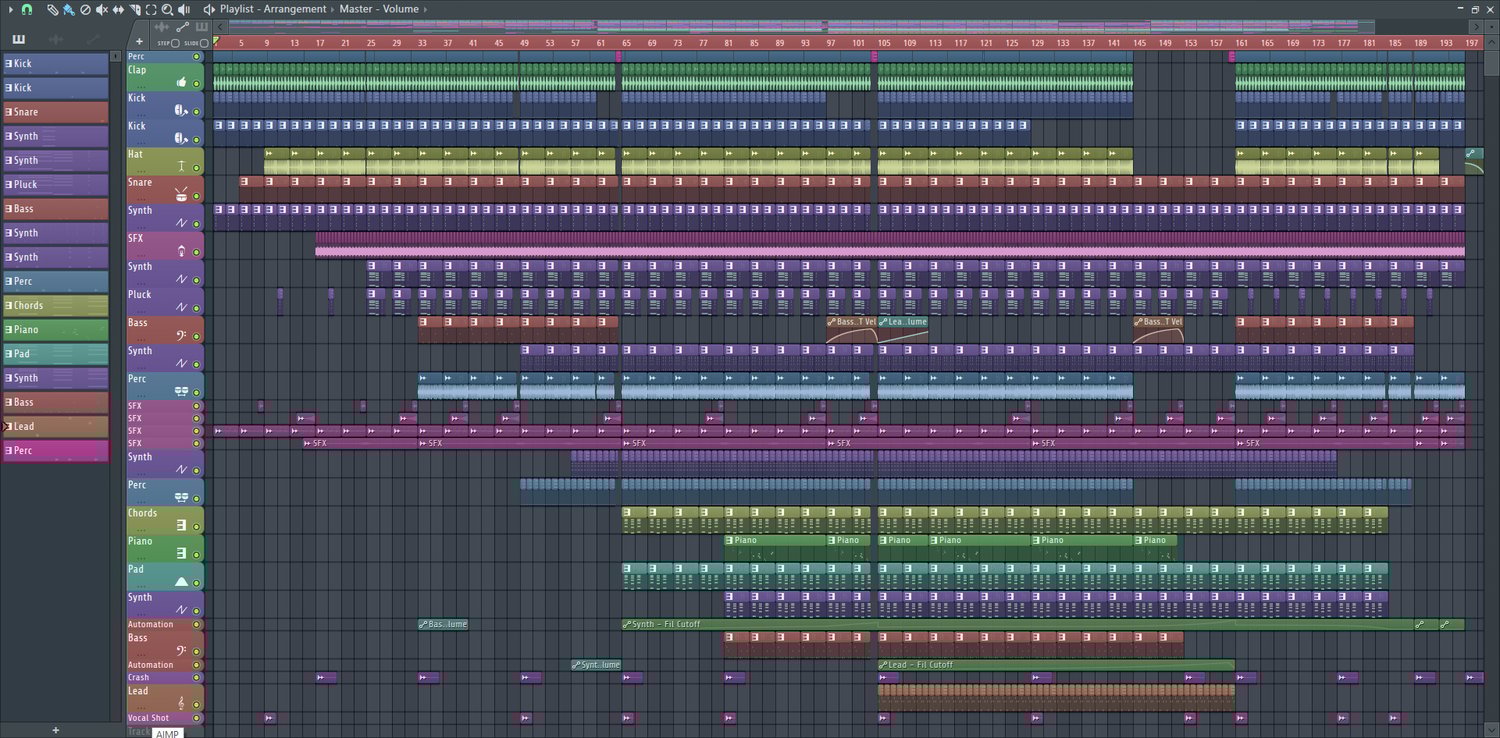Click bar 105 on the timeline ruler

[x=884, y=43]
